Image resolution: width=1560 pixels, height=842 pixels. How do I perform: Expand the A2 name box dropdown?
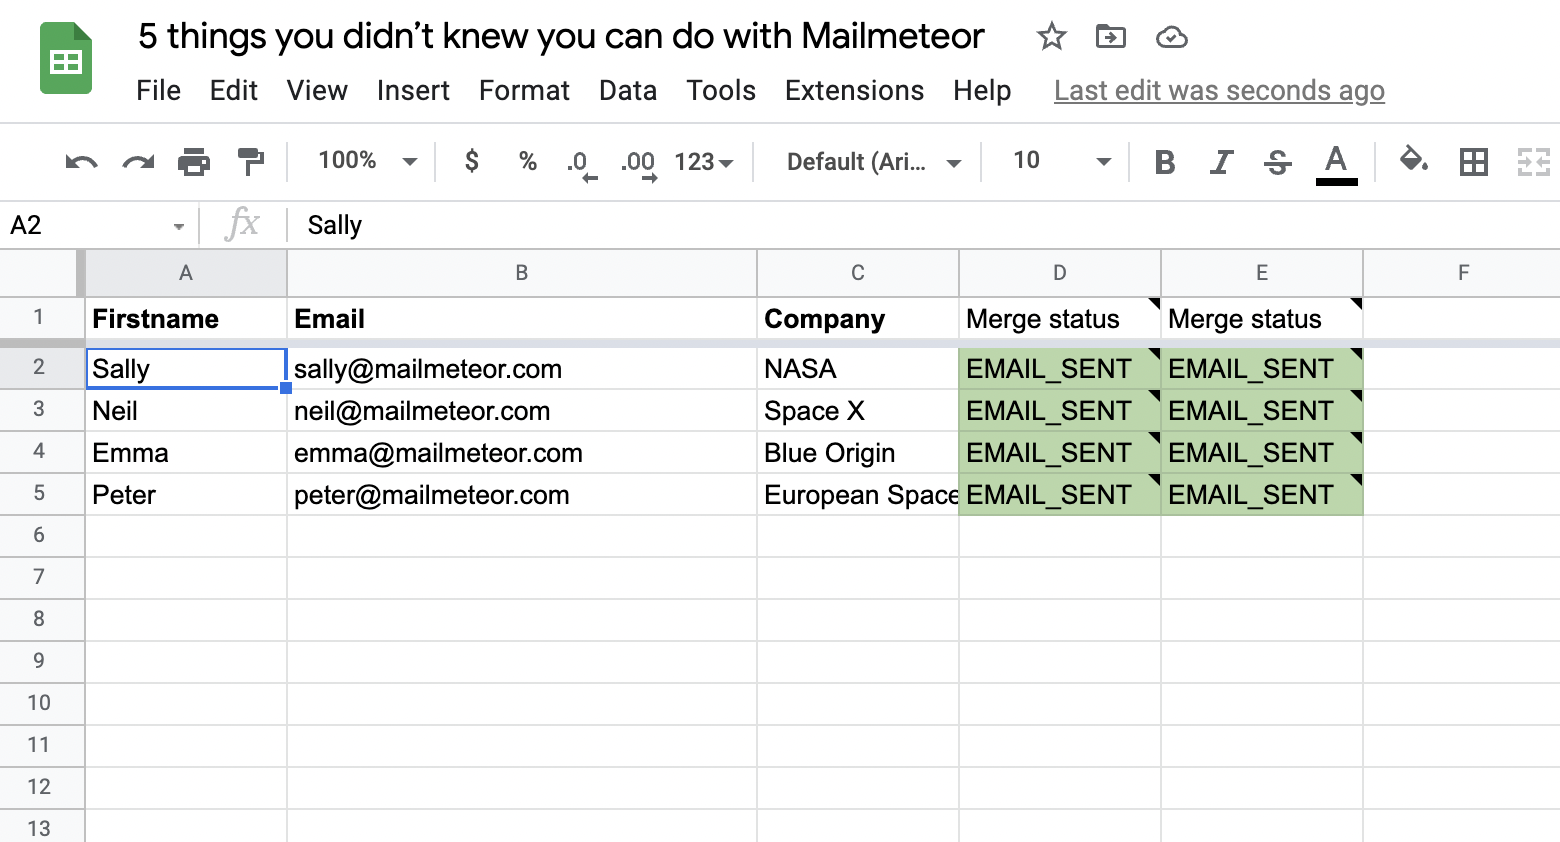click(x=178, y=227)
